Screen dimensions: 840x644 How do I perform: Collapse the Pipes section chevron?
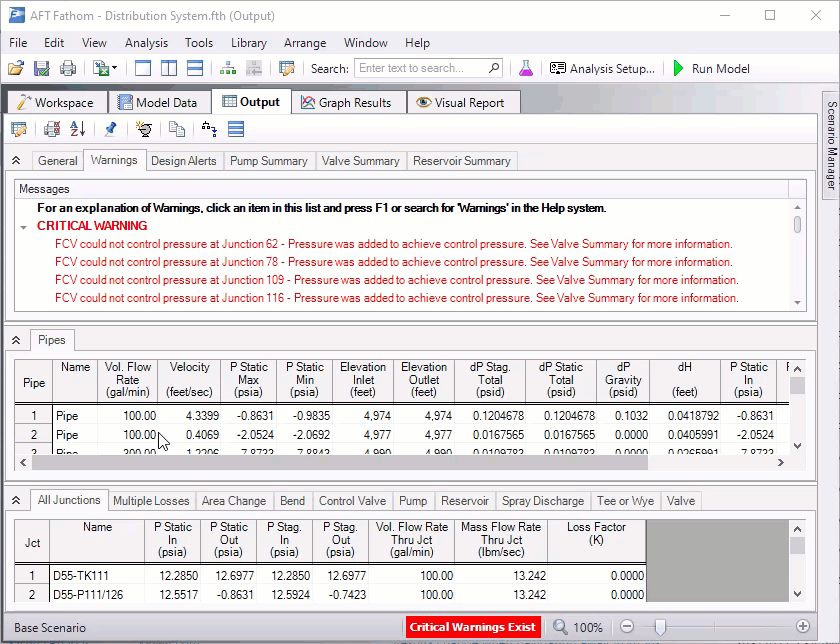(16, 340)
